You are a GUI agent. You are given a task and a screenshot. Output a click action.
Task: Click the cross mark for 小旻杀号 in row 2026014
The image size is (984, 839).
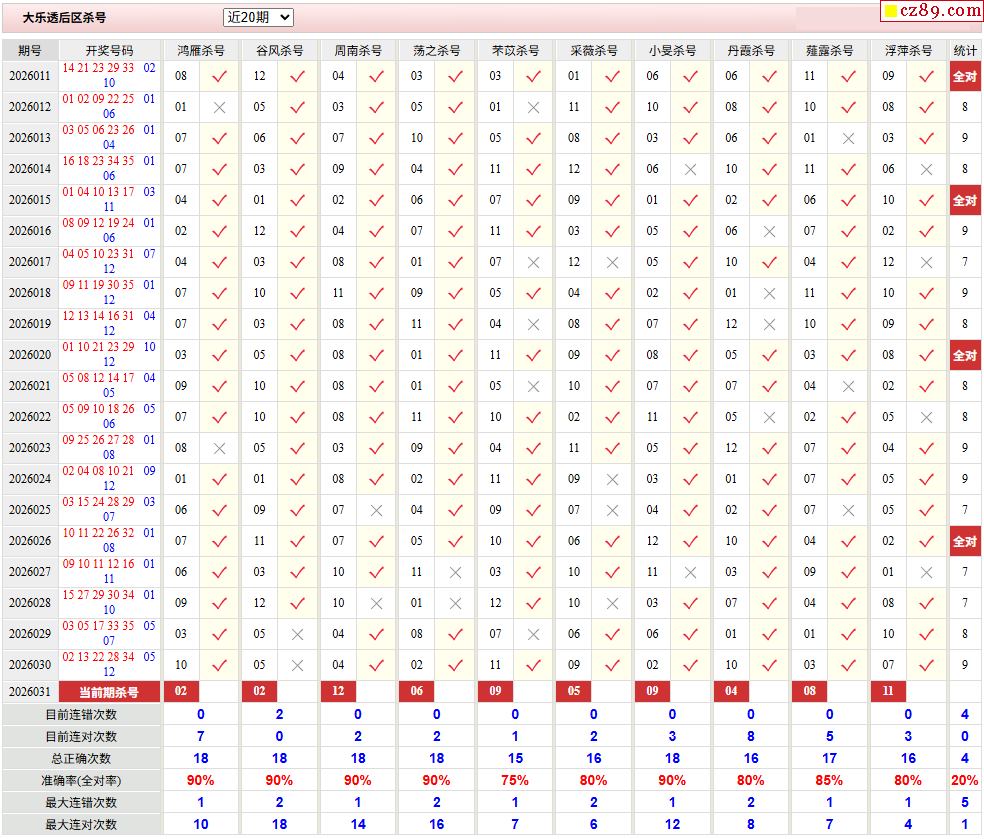pos(690,169)
